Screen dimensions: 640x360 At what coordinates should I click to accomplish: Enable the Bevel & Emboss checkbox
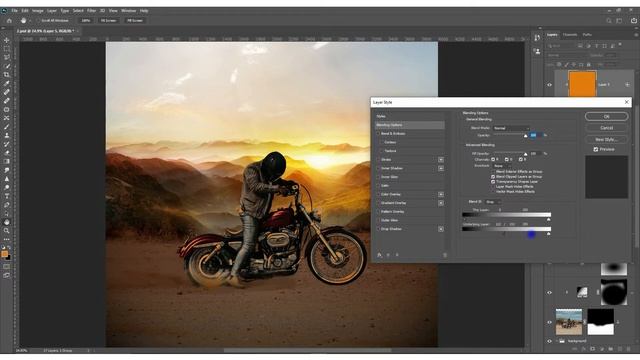tap(378, 133)
